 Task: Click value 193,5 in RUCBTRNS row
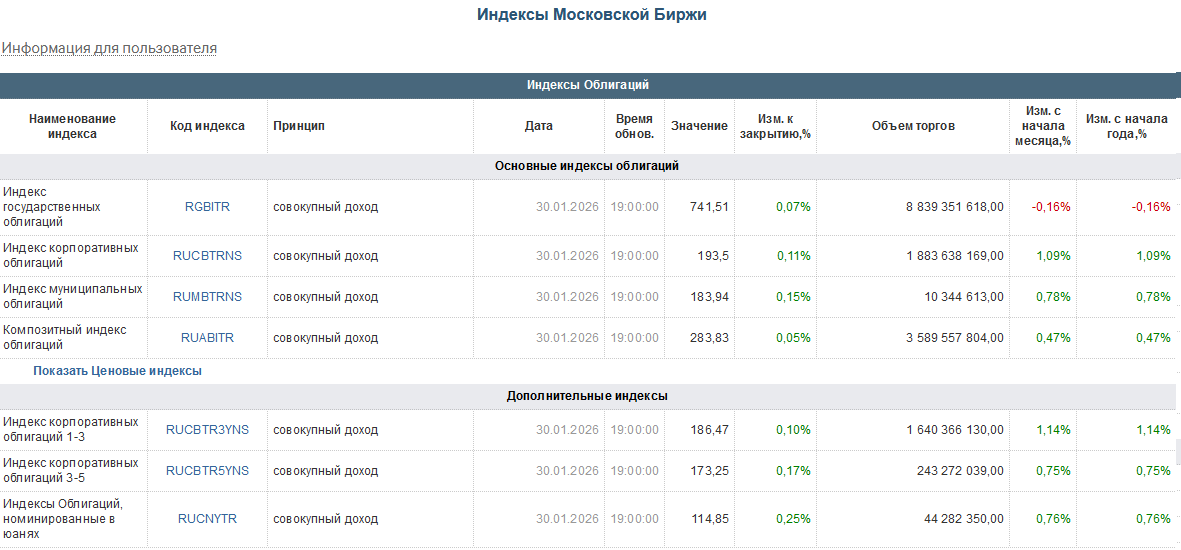coord(714,255)
